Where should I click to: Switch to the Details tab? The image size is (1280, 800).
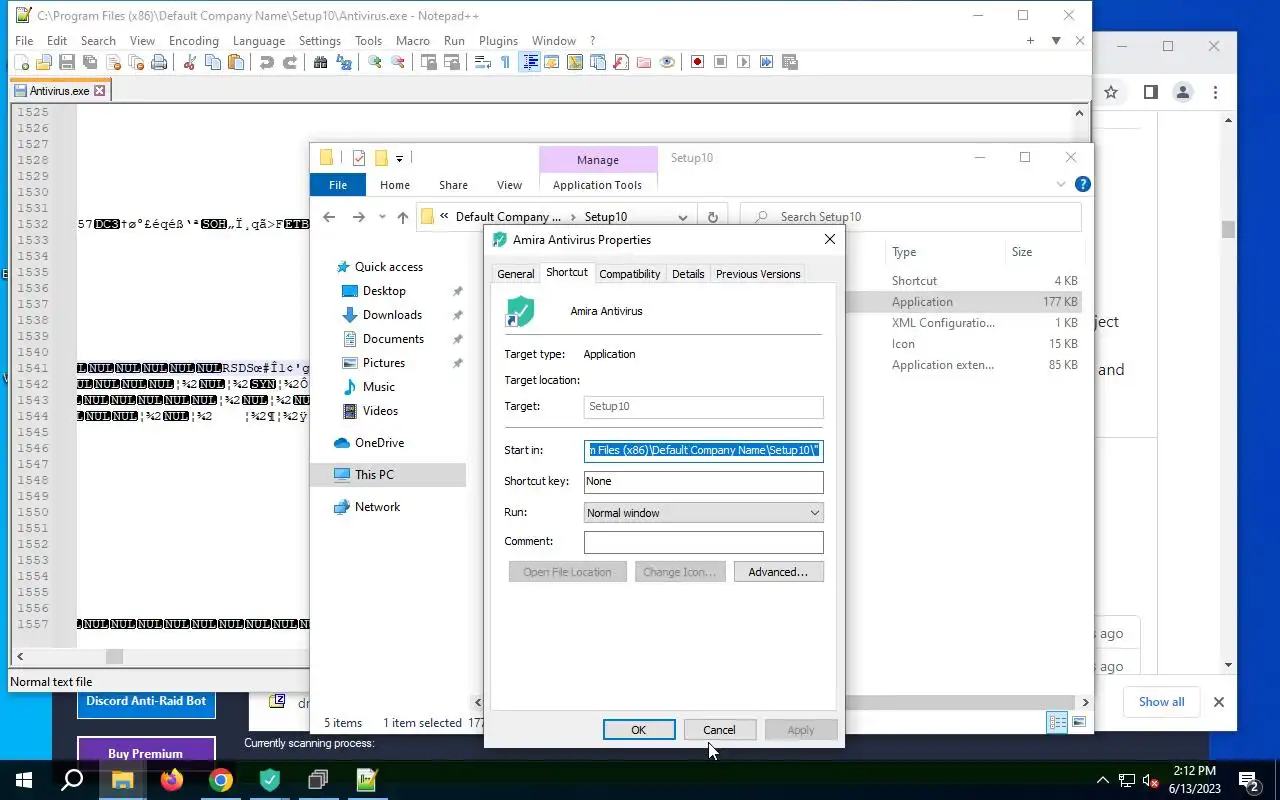pos(688,274)
